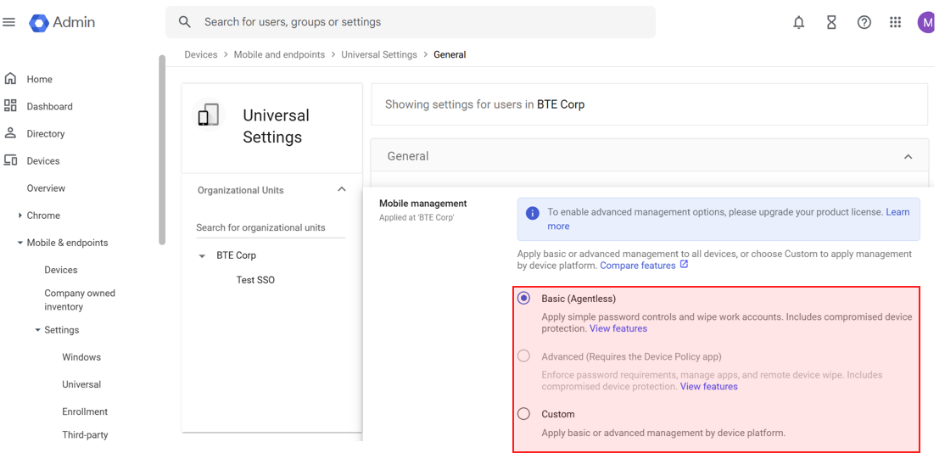The height and width of the screenshot is (453, 936).
Task: Open the Google apps grid
Action: [x=895, y=23]
